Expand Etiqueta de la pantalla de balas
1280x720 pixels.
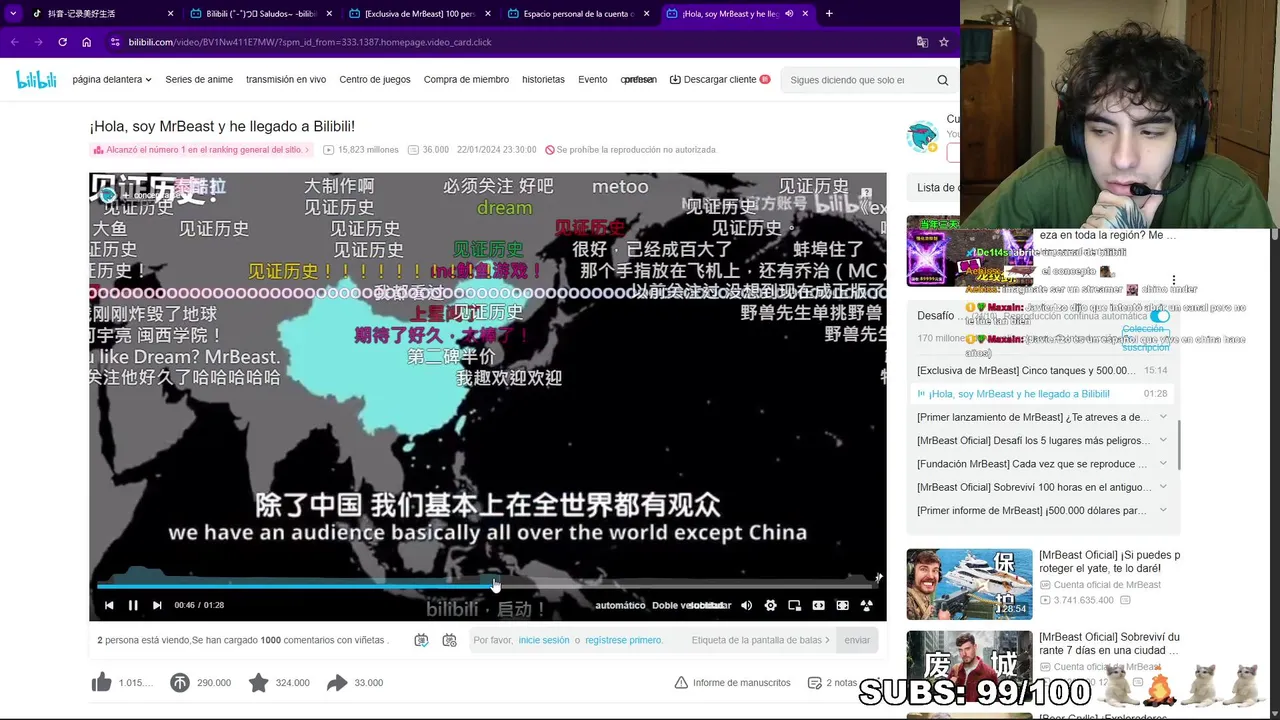click(760, 640)
